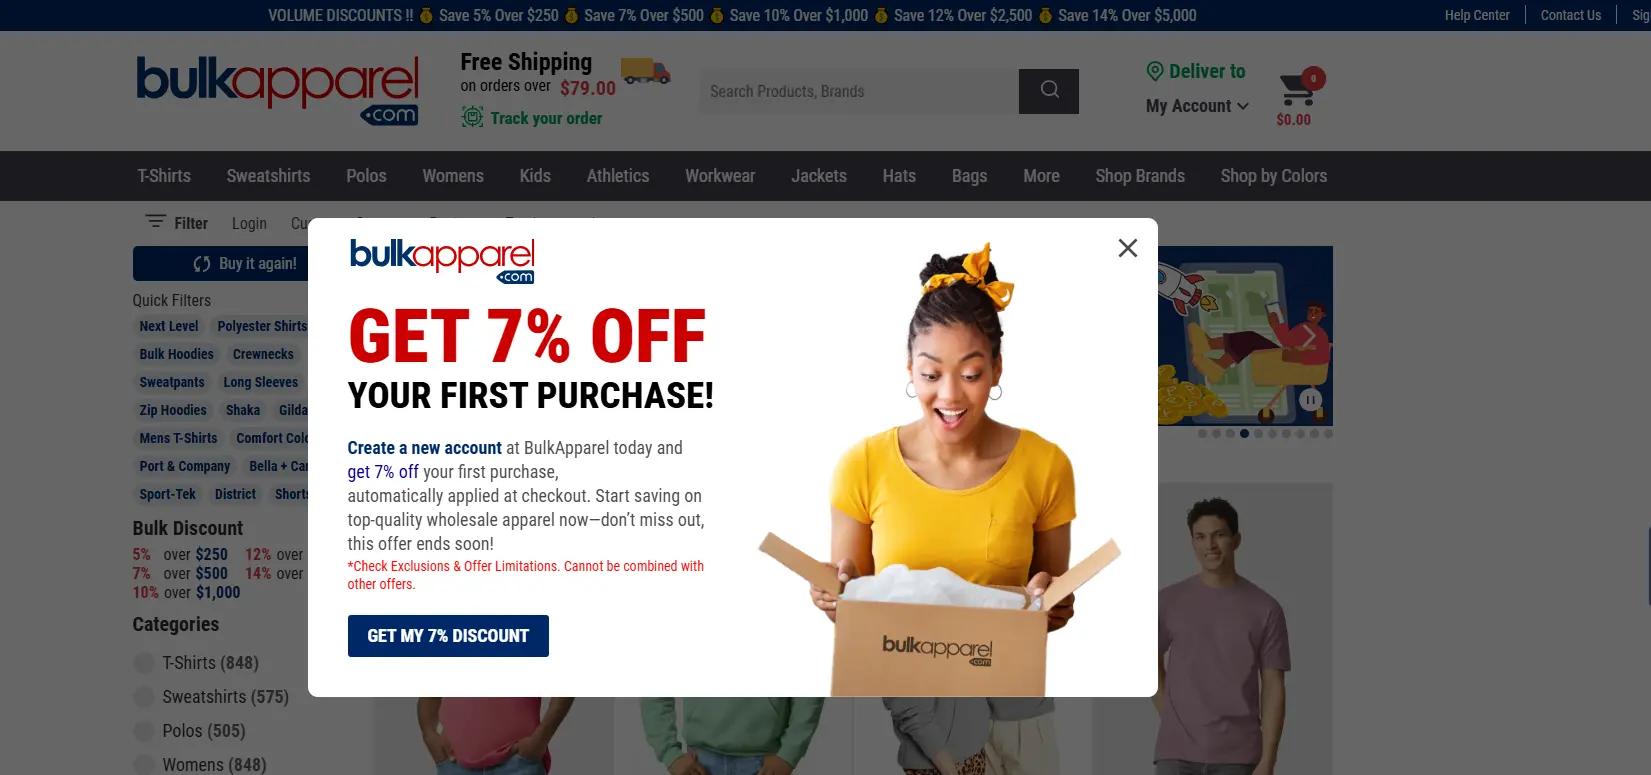The image size is (1651, 775).
Task: Click the Filter hamburger icon
Action: point(155,222)
